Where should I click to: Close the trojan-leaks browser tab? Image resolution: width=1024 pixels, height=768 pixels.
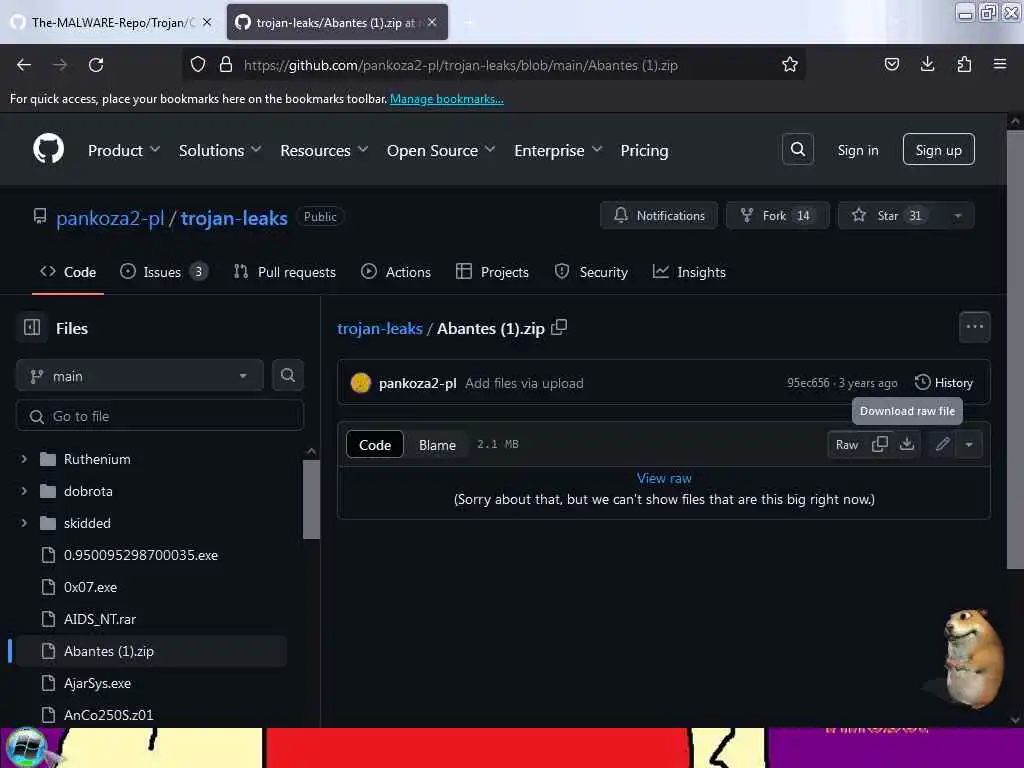click(x=432, y=22)
